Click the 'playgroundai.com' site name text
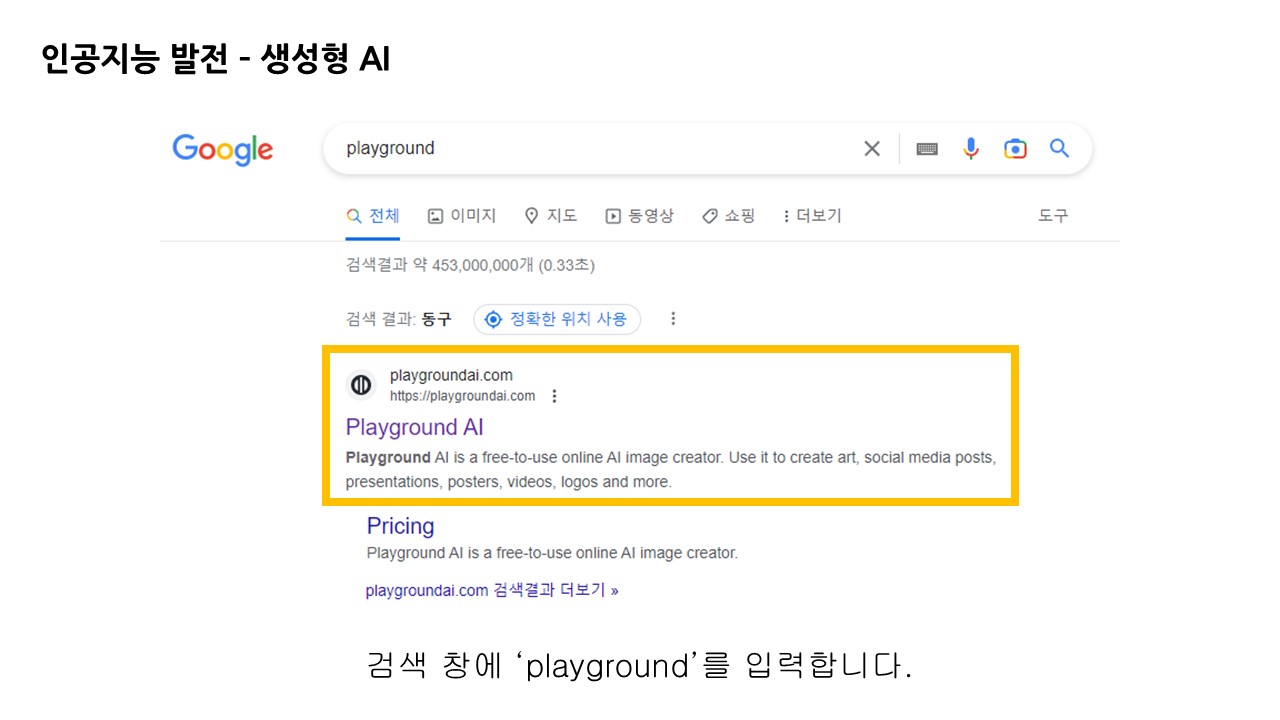The width and height of the screenshot is (1280, 720). click(x=451, y=376)
